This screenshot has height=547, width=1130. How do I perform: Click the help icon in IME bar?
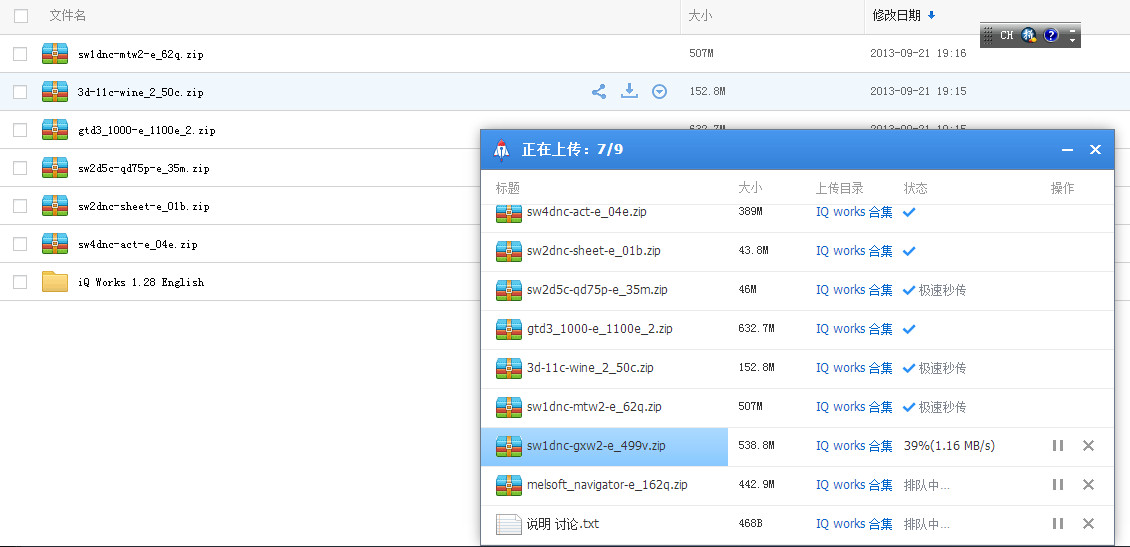pos(1051,35)
